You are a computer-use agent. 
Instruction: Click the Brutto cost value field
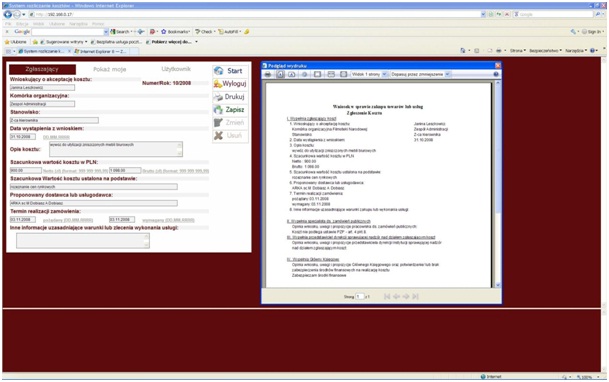pos(125,170)
